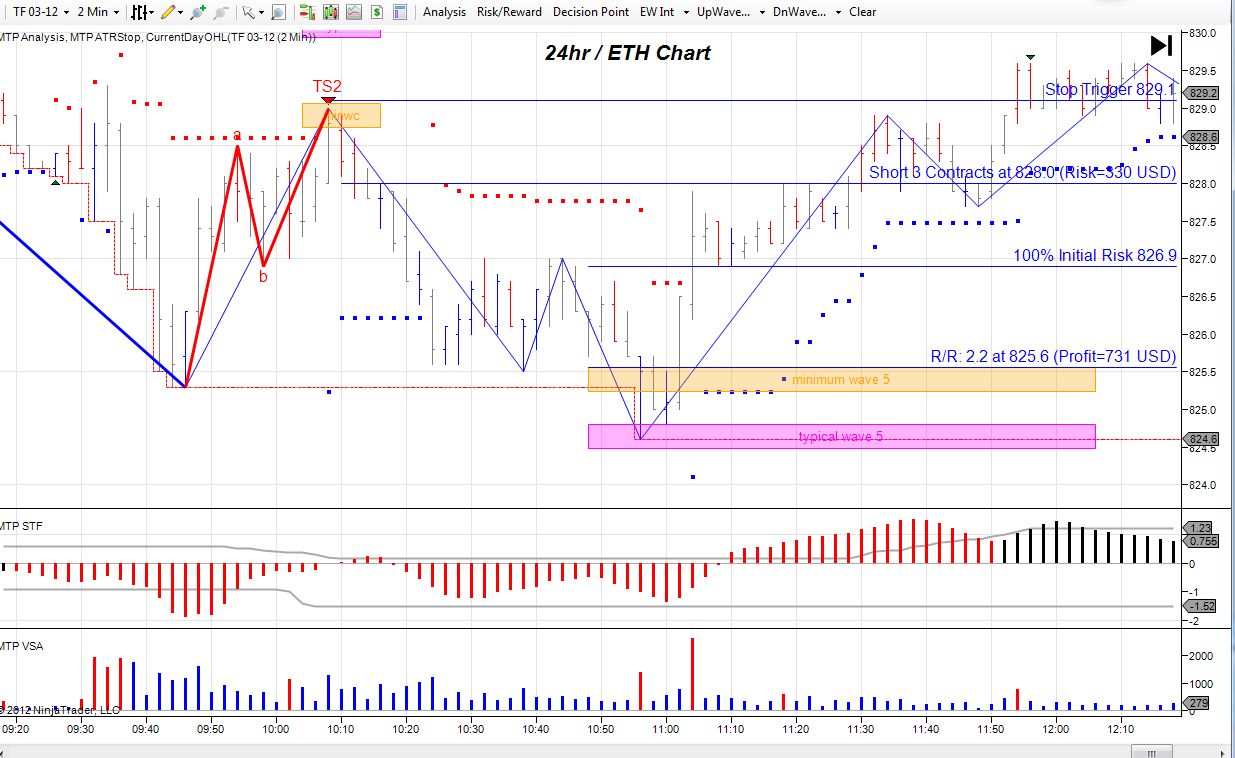Screen dimensions: 1235x758
Task: Click the 830.0 price axis label
Action: tap(1203, 33)
